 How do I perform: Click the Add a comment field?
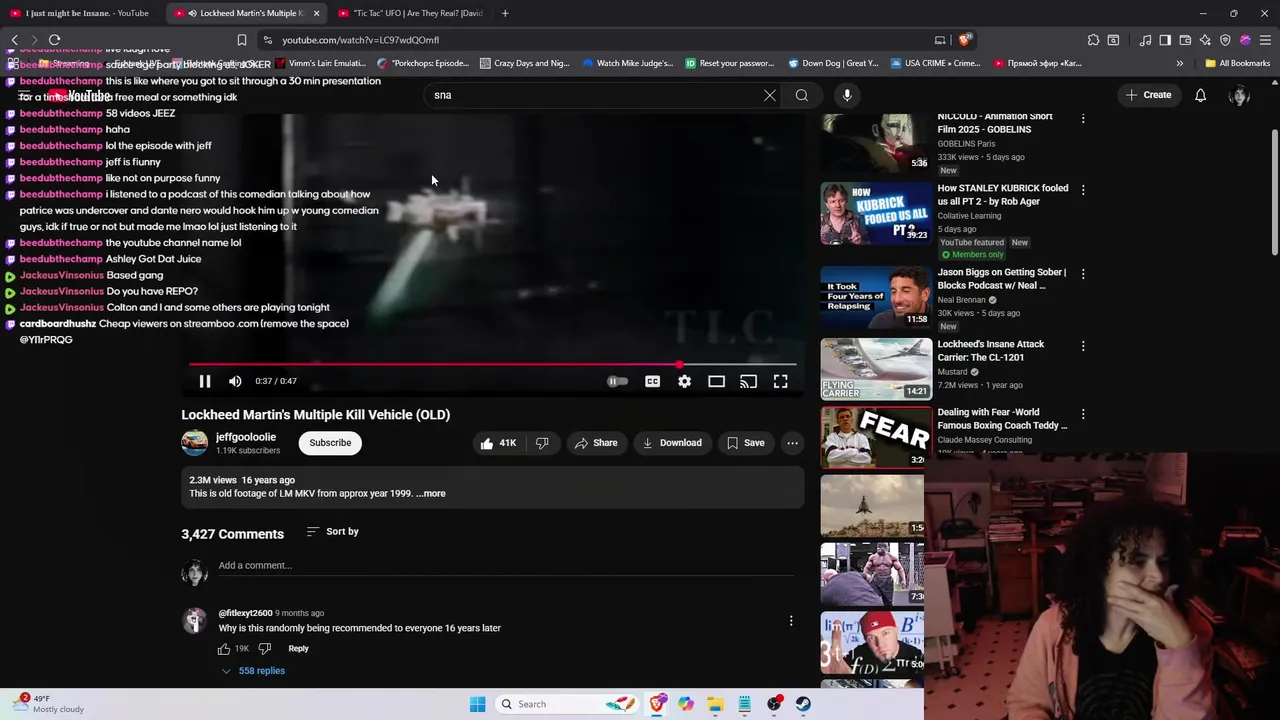(505, 566)
